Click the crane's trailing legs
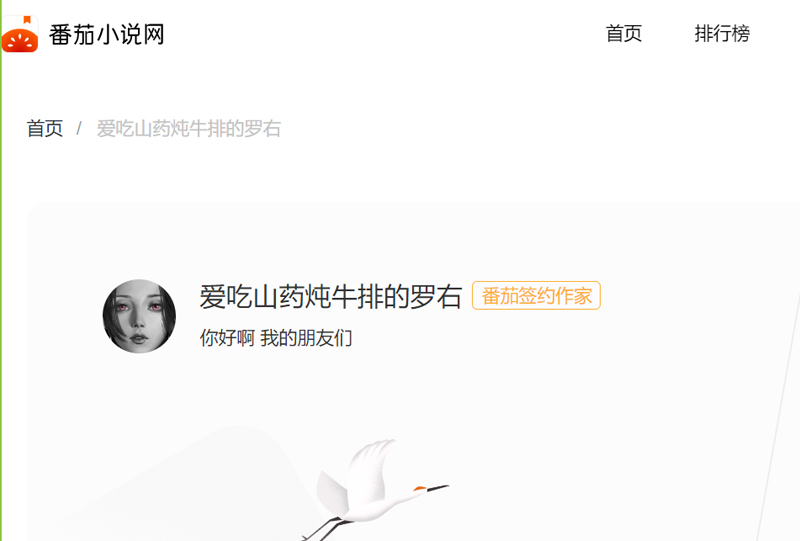 327,529
